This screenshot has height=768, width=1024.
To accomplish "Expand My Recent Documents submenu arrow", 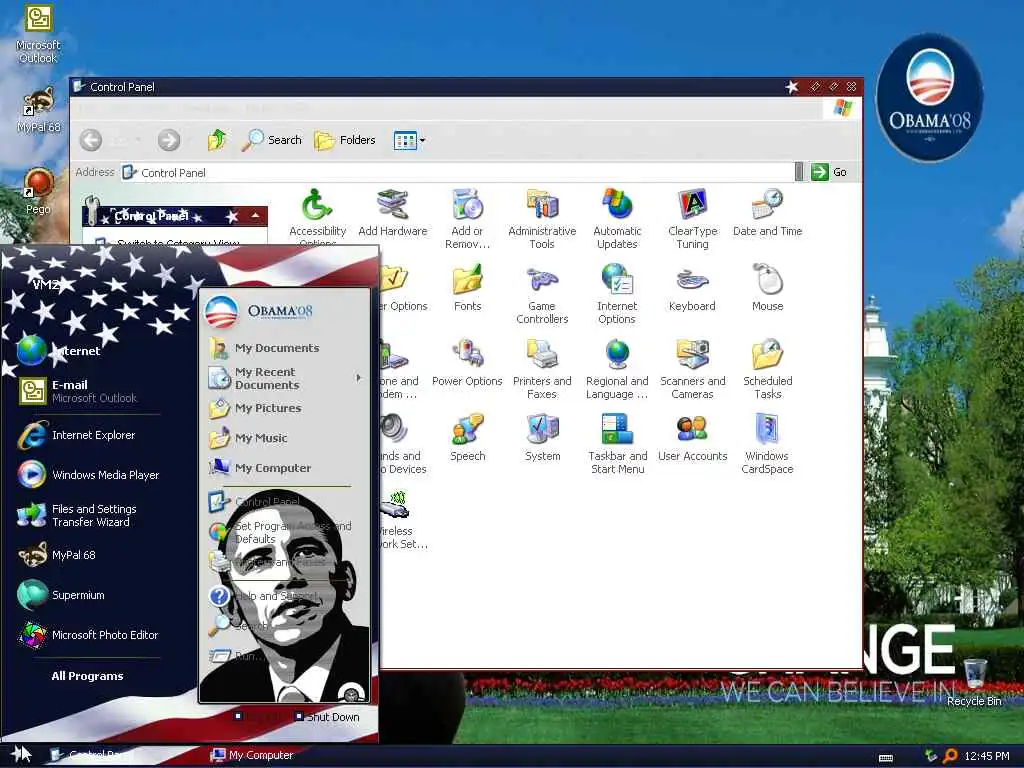I will [x=358, y=377].
